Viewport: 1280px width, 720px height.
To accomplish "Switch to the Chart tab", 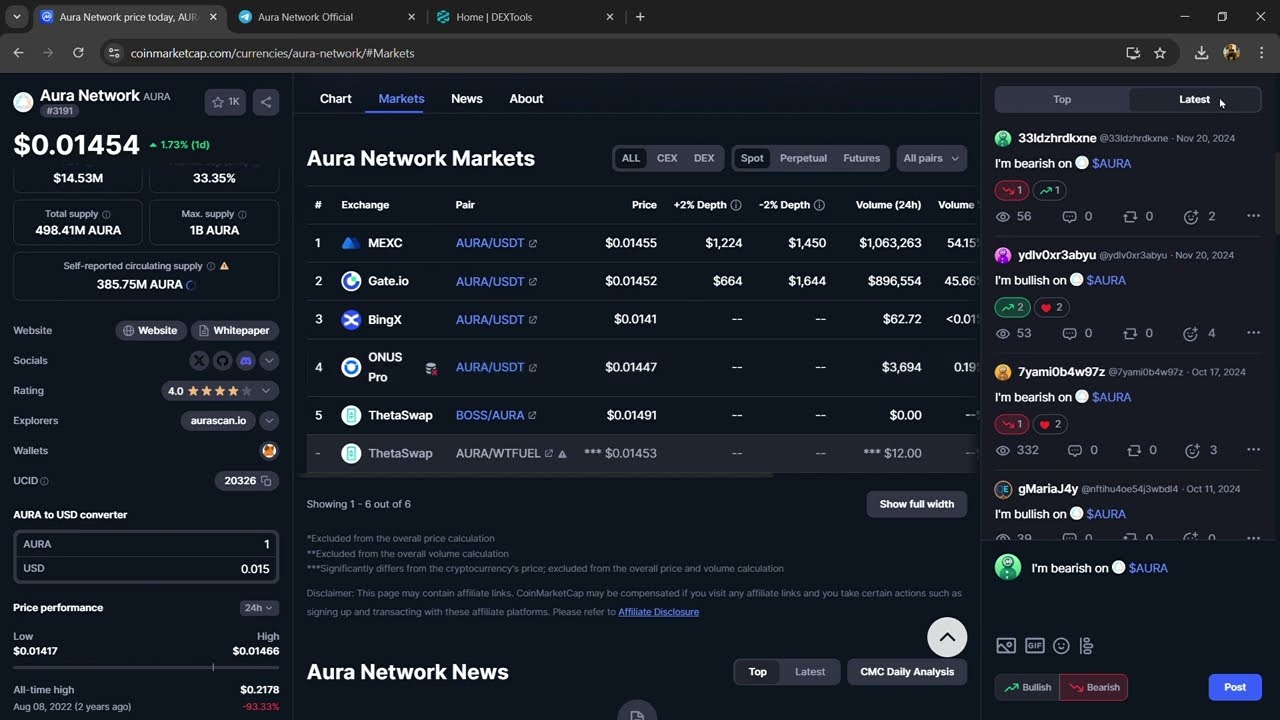I will tap(335, 99).
